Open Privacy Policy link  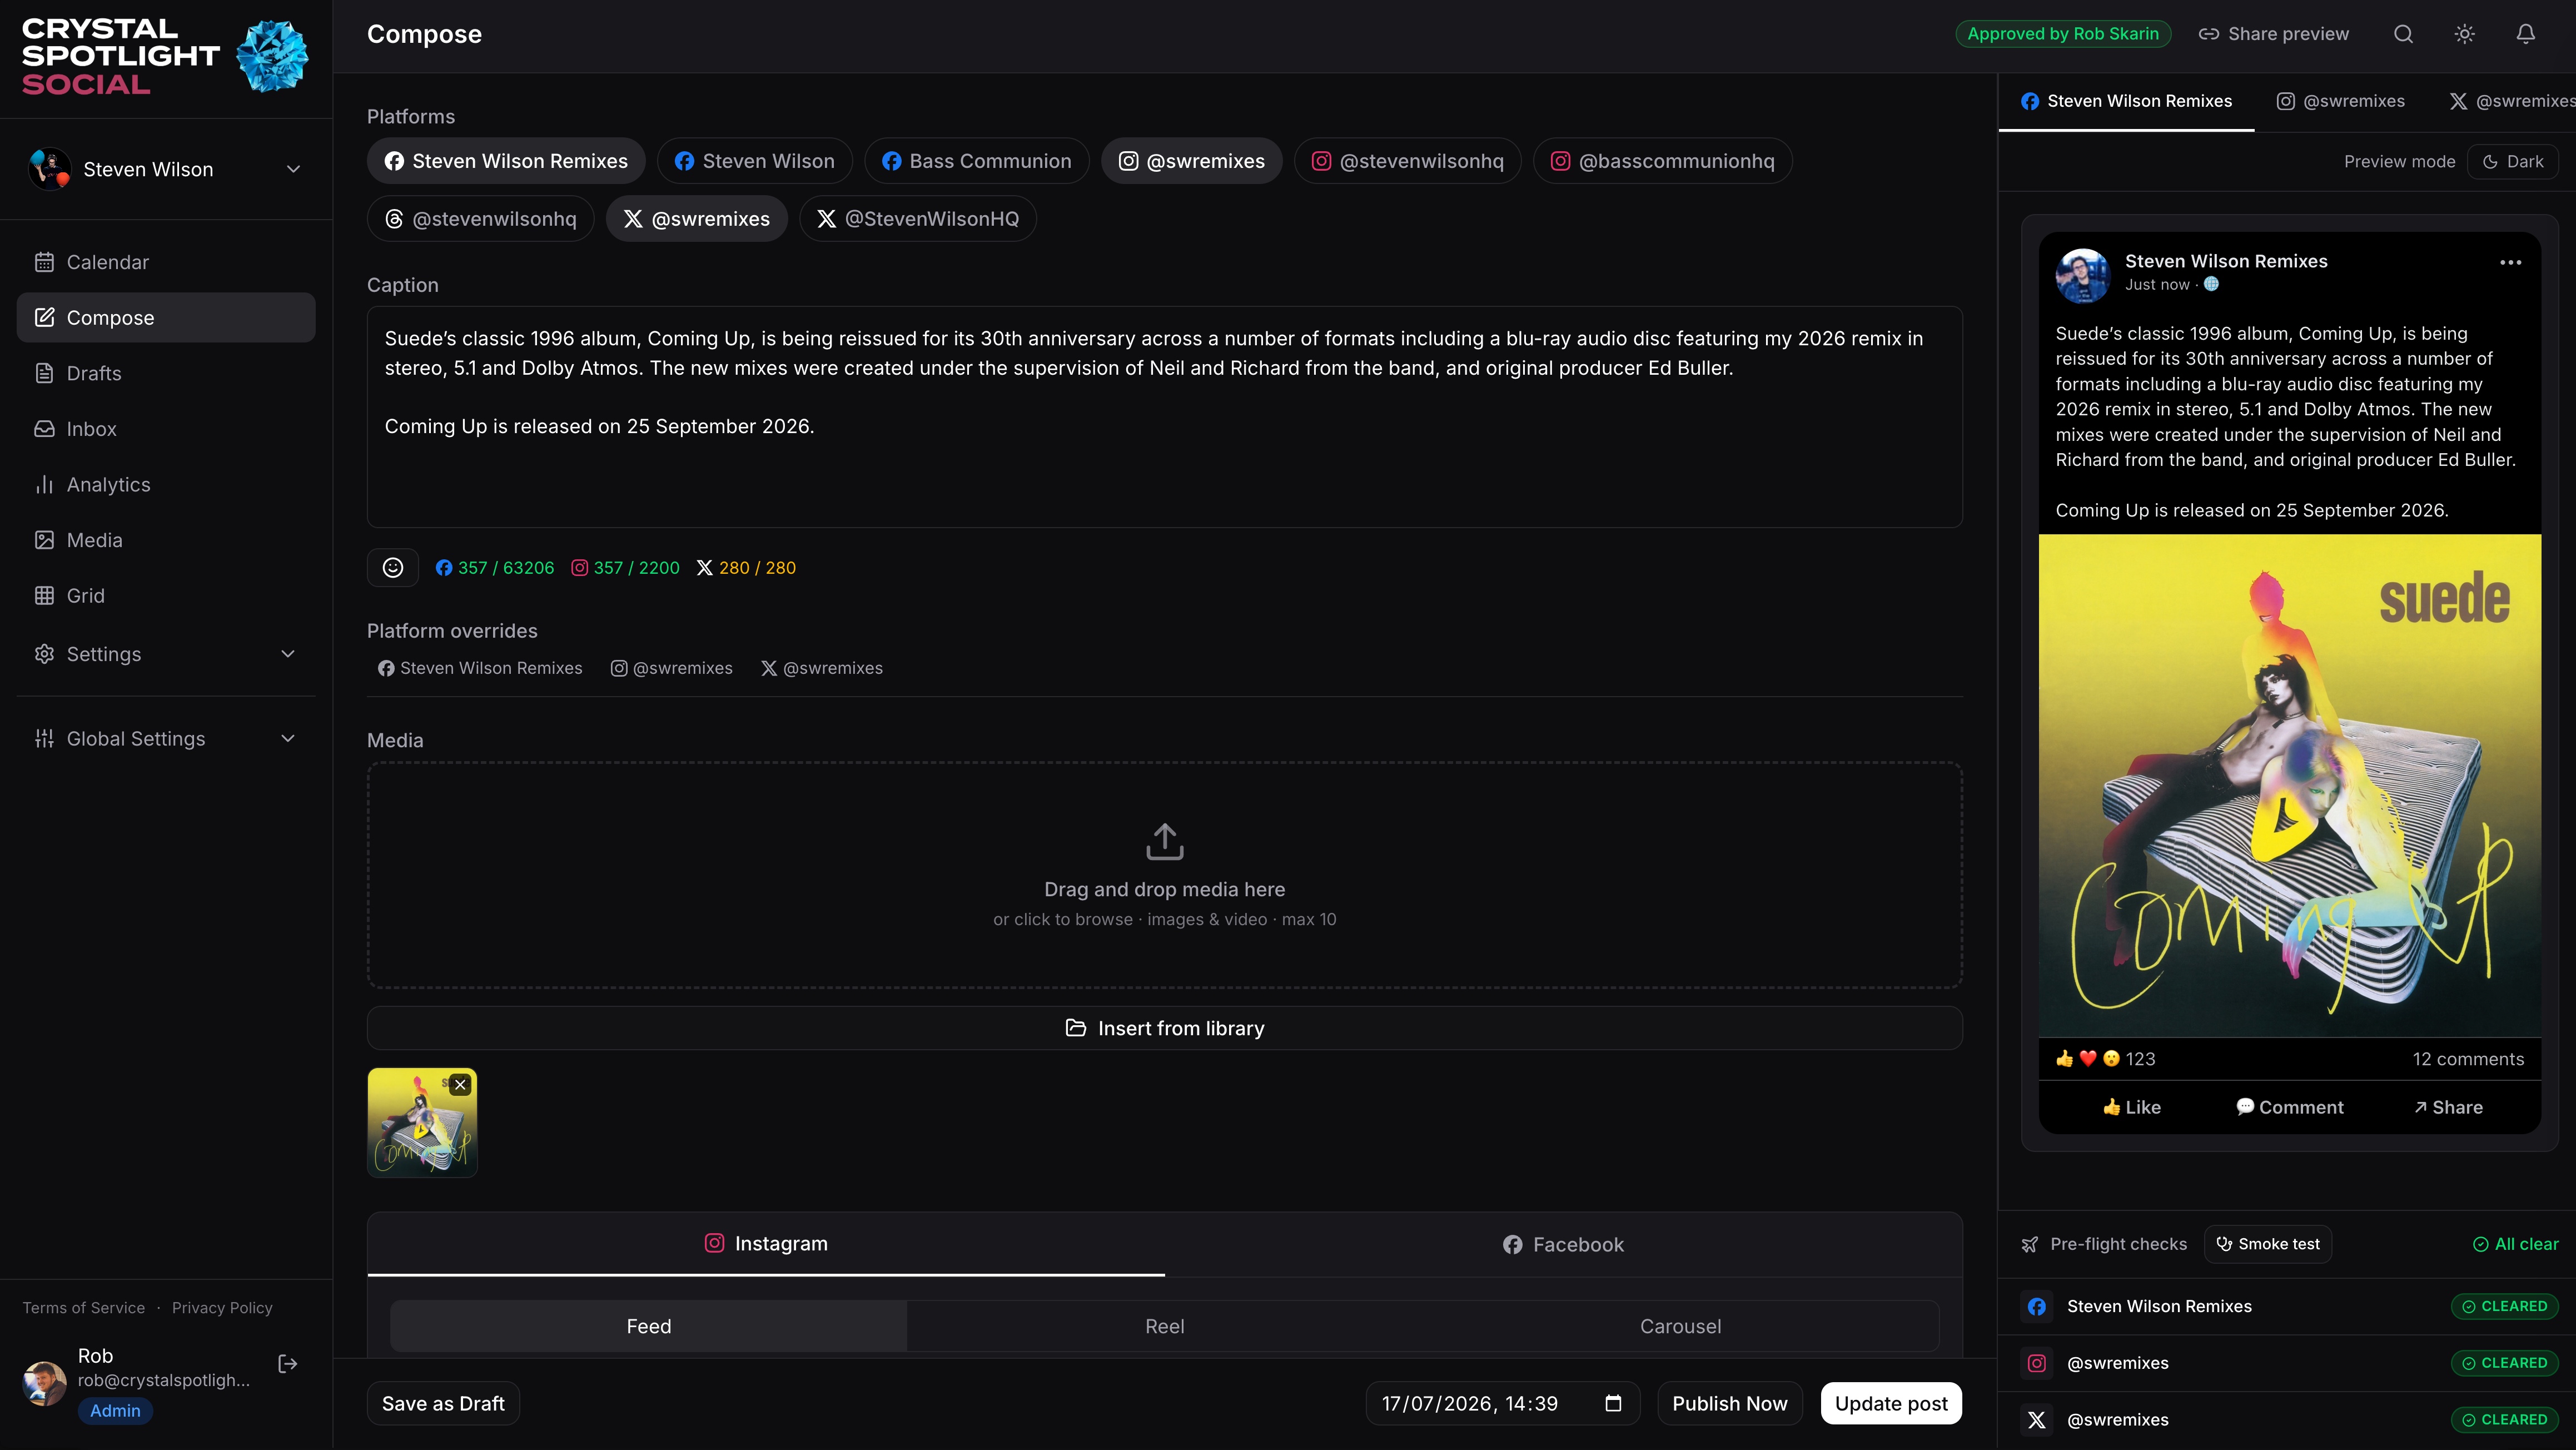click(222, 1308)
